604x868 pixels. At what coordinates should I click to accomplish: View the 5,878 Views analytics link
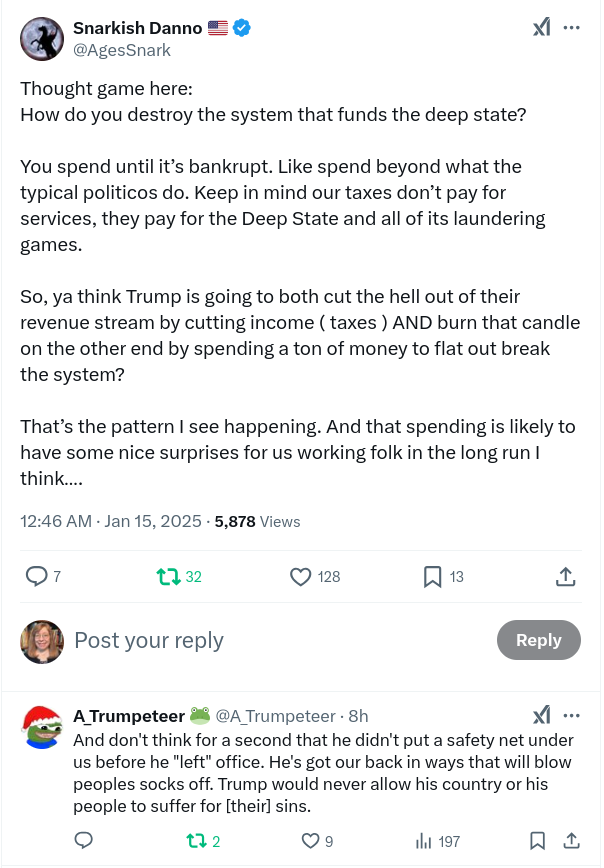coord(257,521)
